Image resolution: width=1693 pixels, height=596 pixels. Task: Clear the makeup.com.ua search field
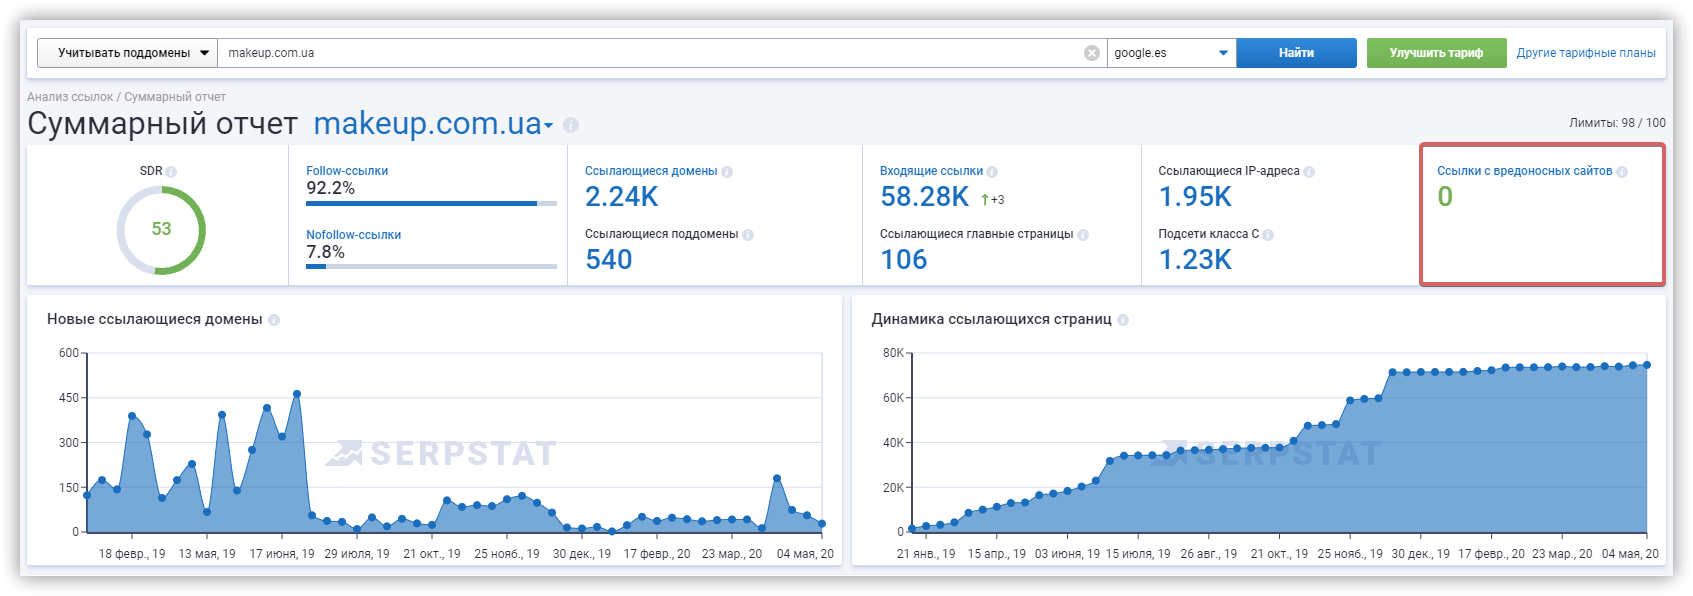pos(1092,53)
